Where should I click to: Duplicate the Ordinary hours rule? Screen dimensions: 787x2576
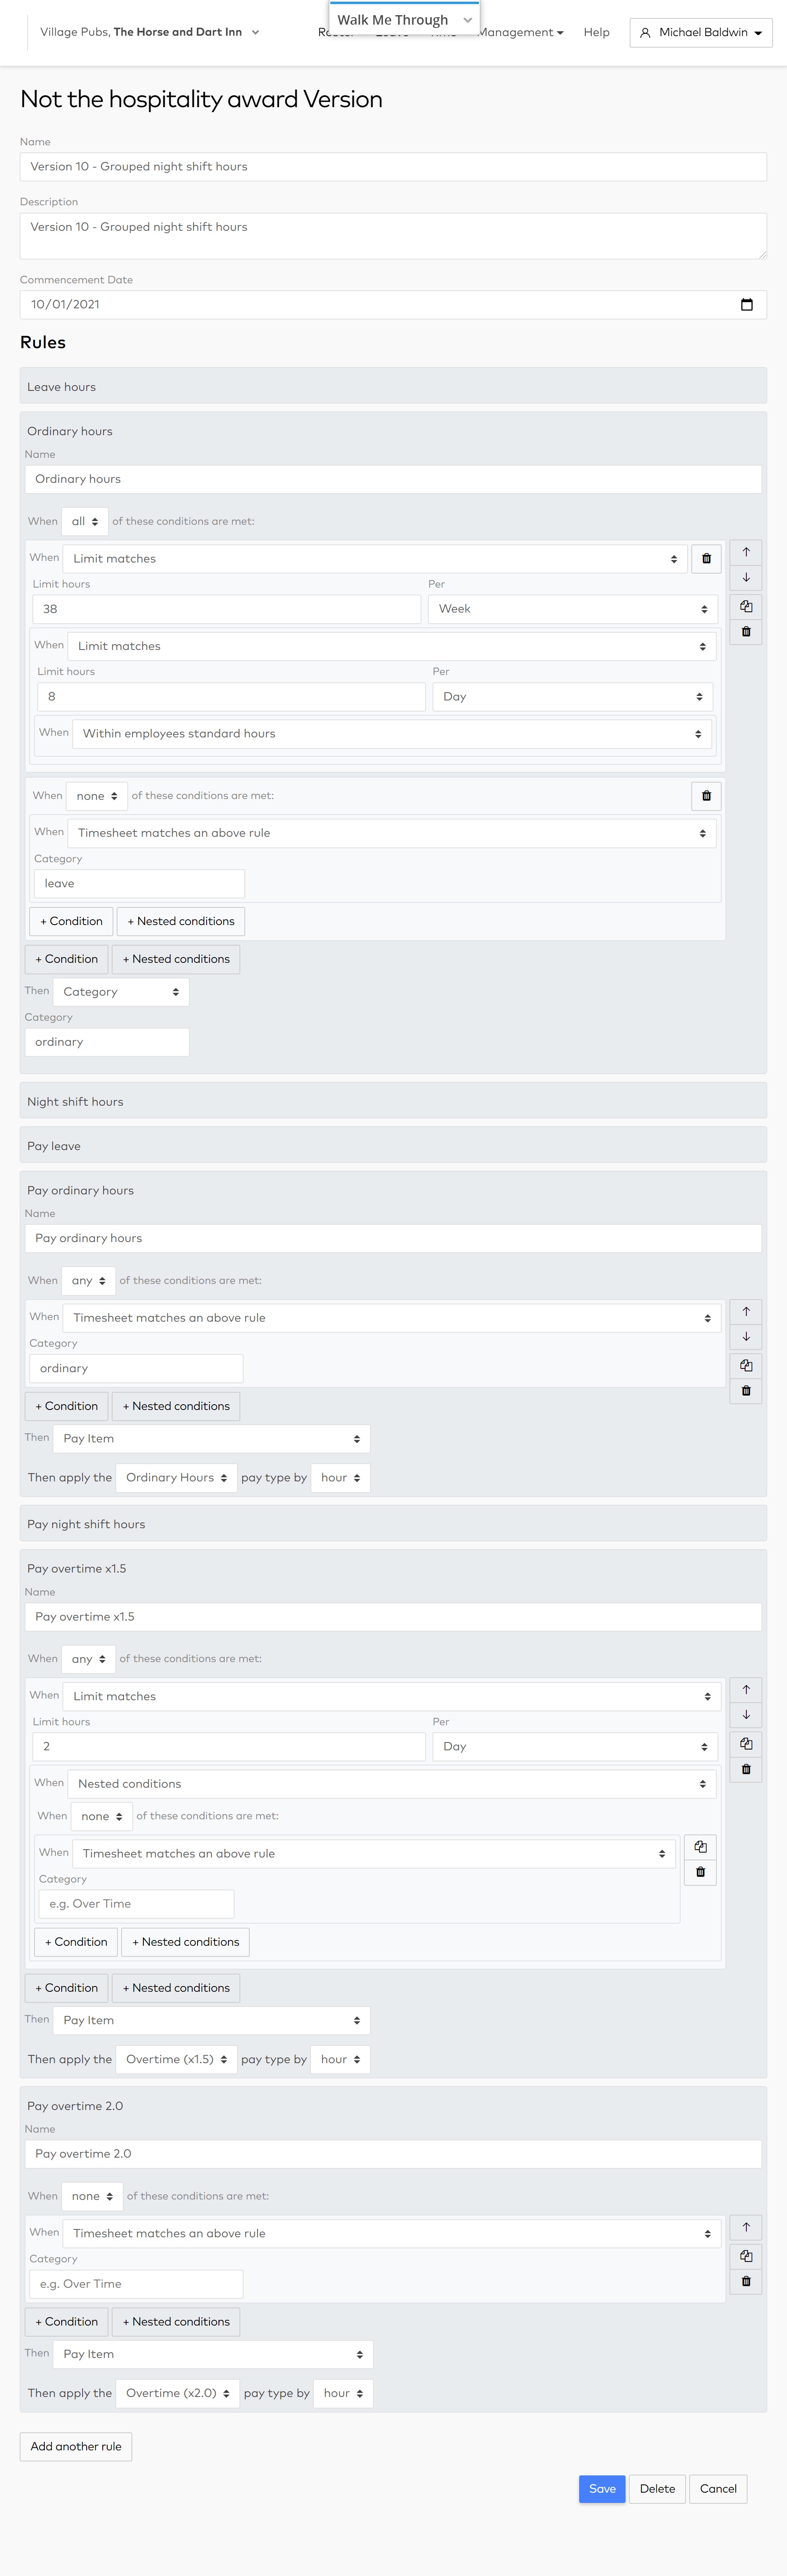pos(746,606)
